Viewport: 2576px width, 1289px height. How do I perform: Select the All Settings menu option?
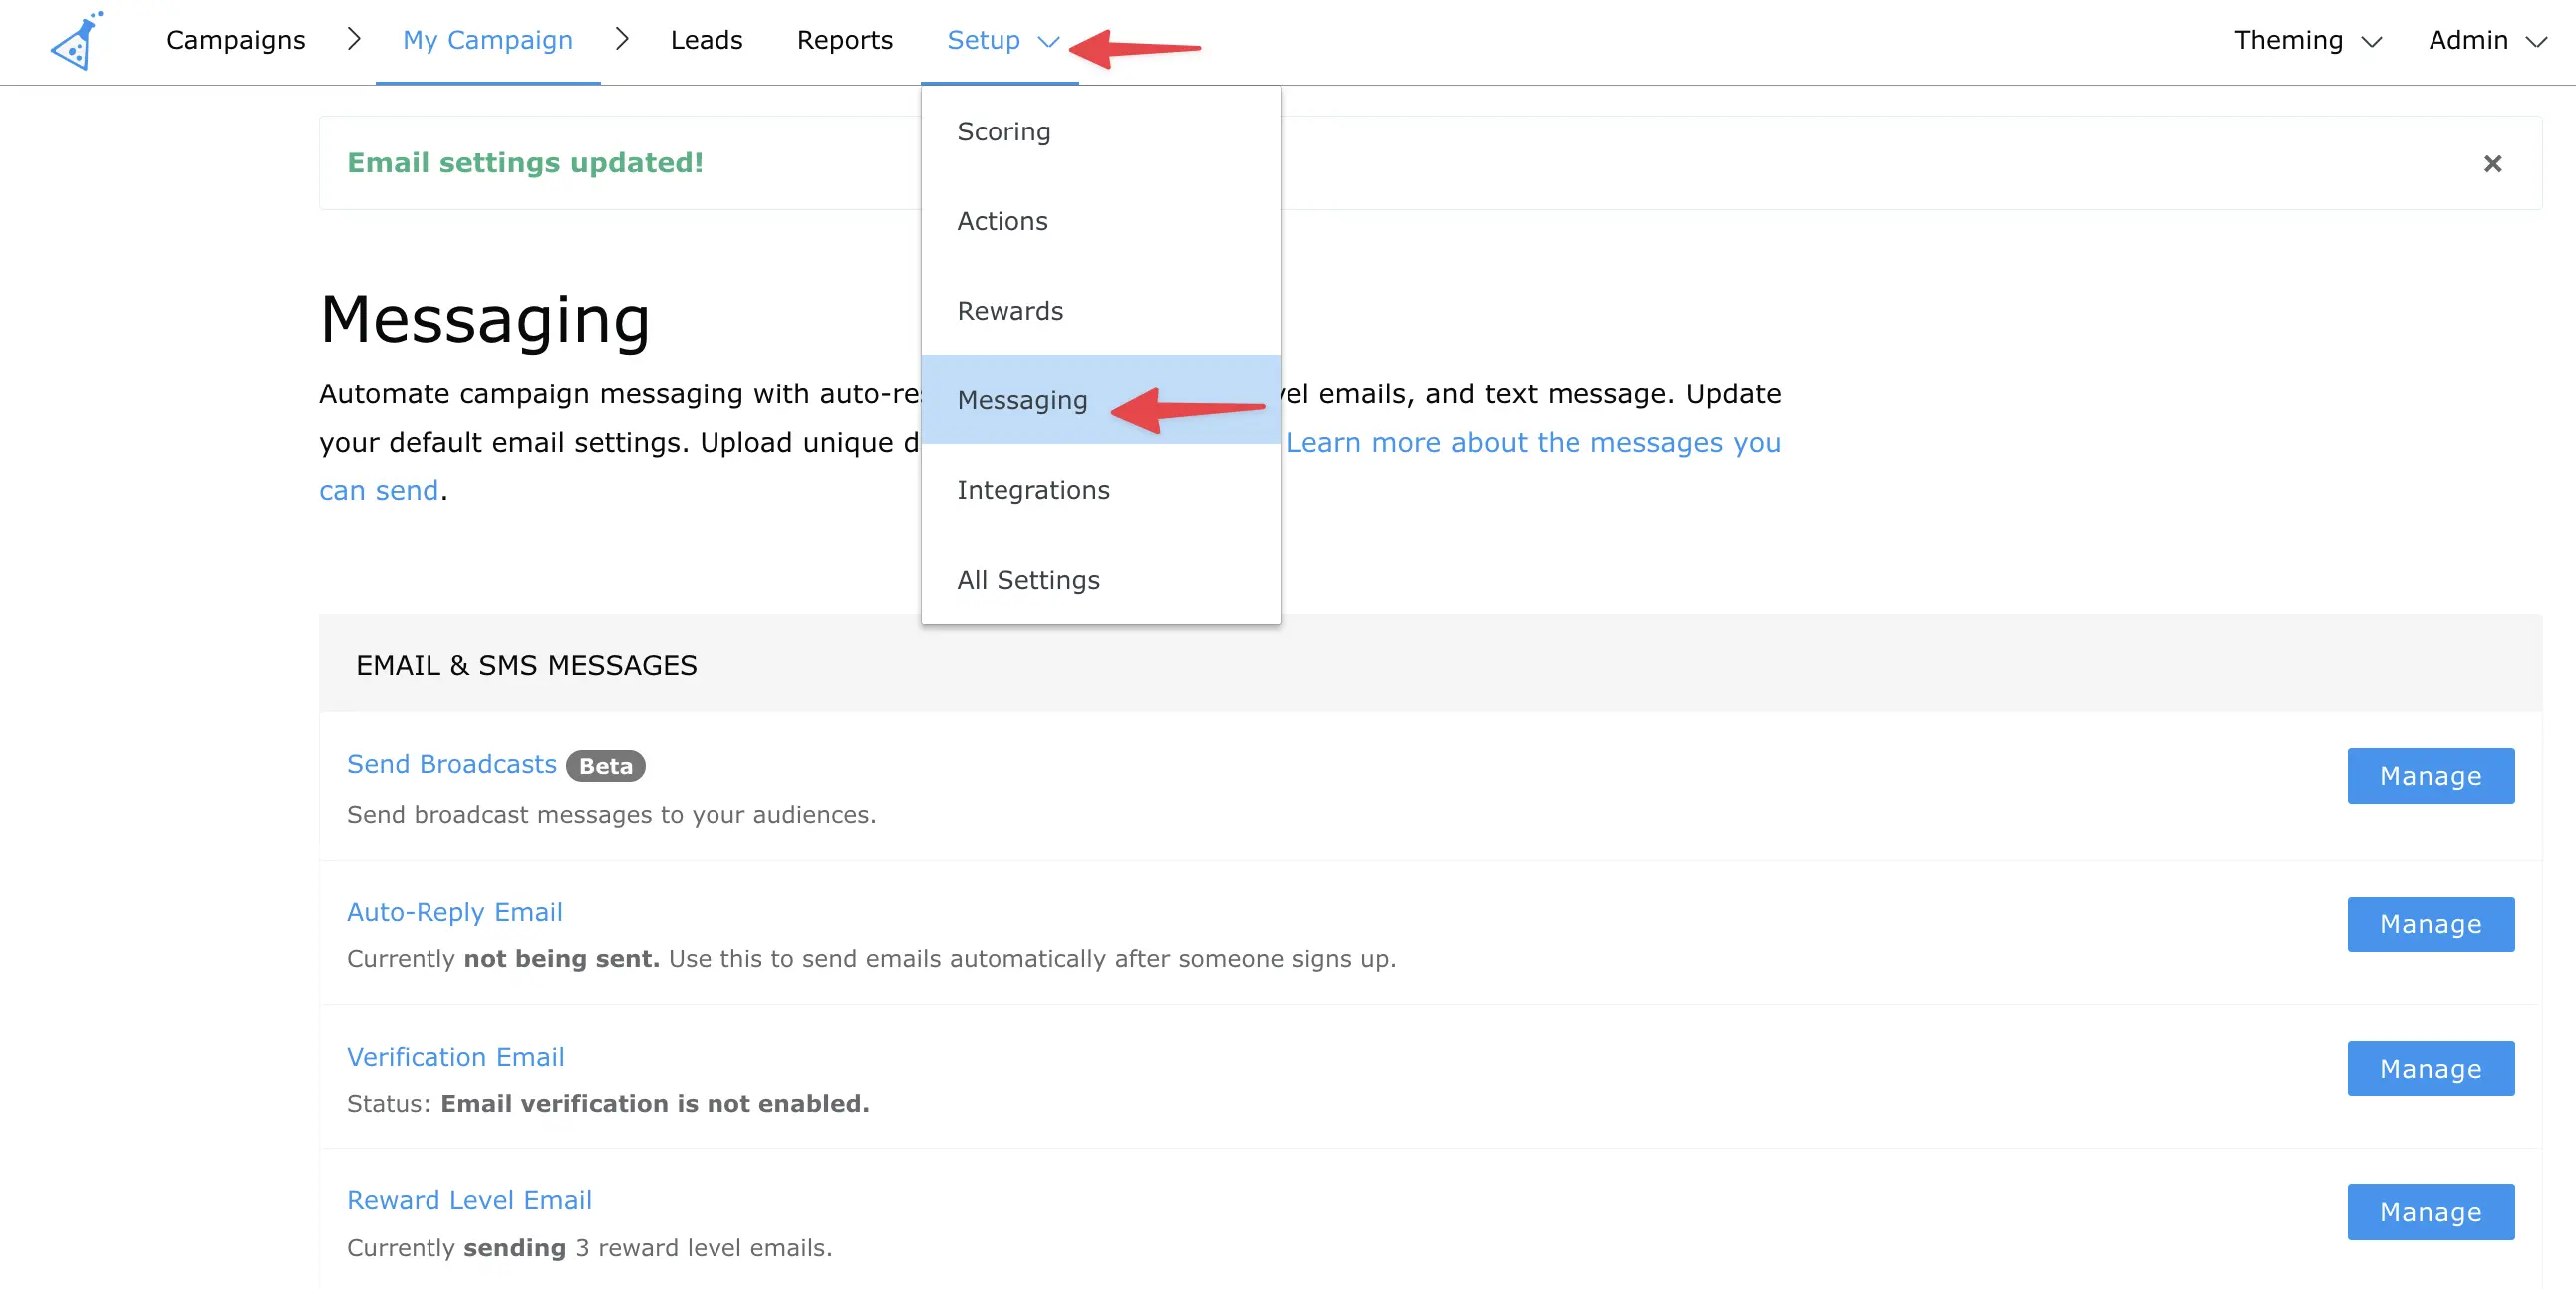click(x=1027, y=579)
